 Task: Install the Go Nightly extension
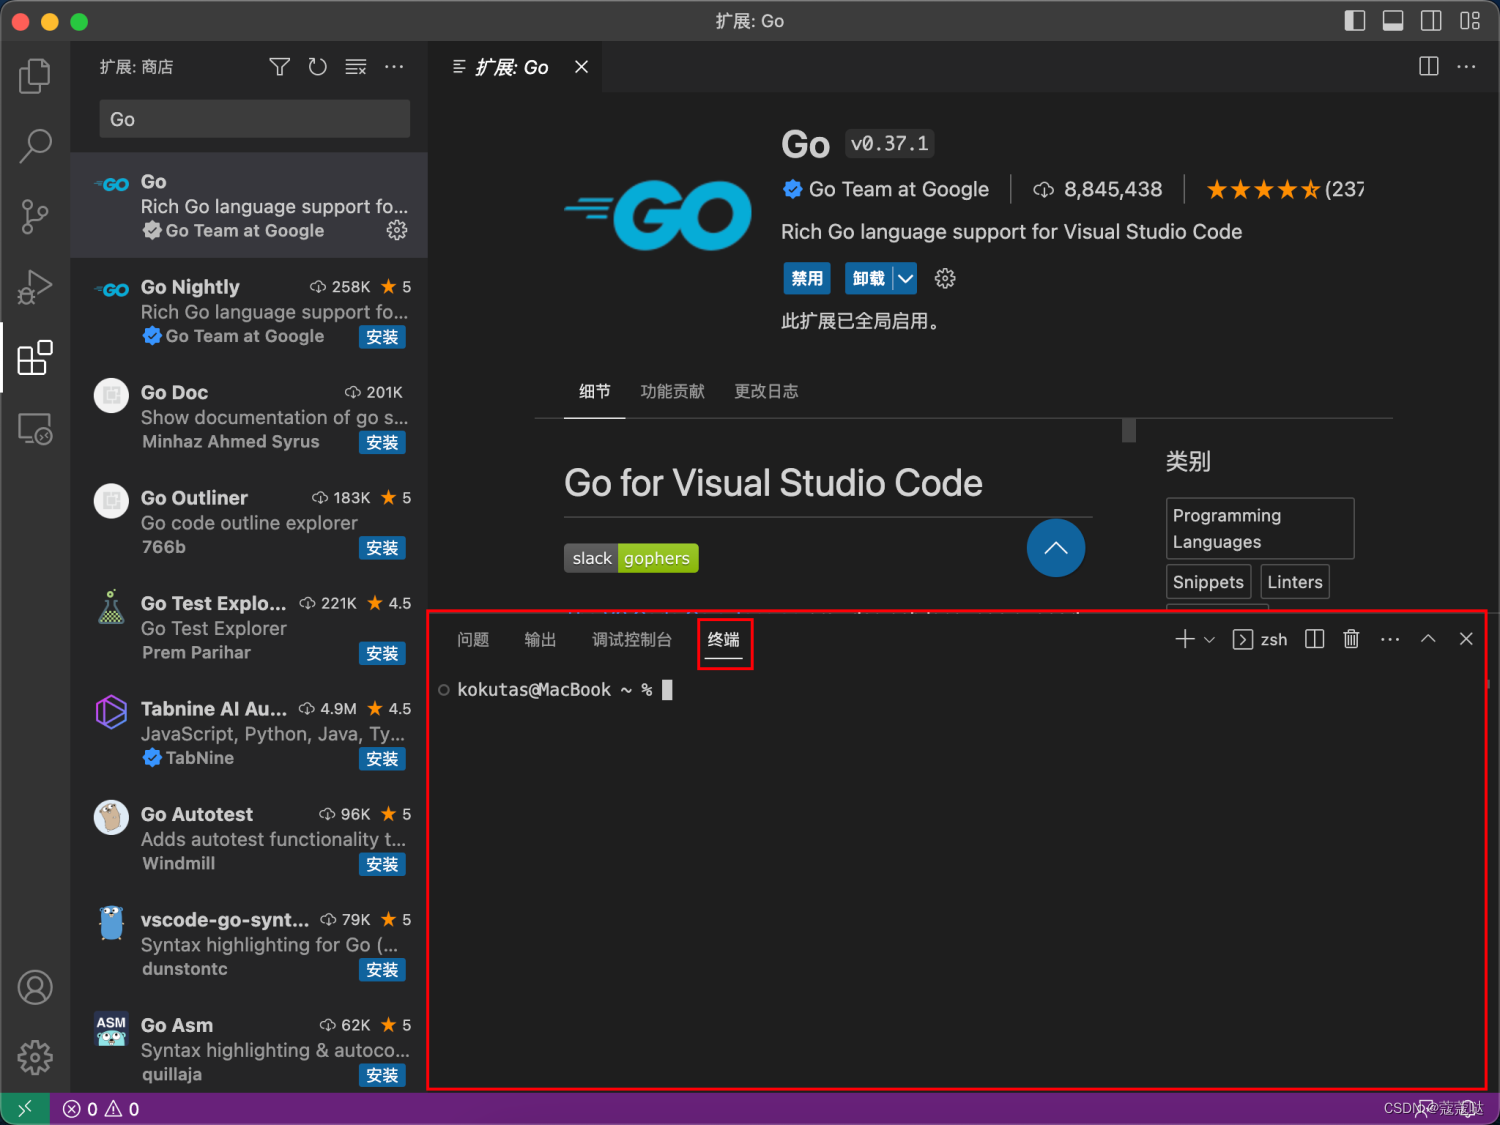(382, 338)
